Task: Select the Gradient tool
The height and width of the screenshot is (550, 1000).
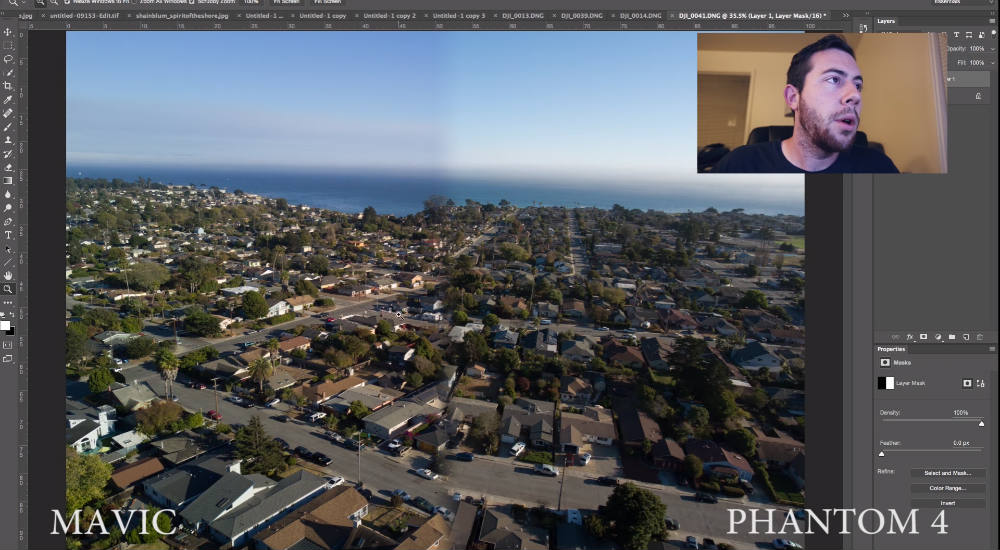Action: pyautogui.click(x=8, y=181)
